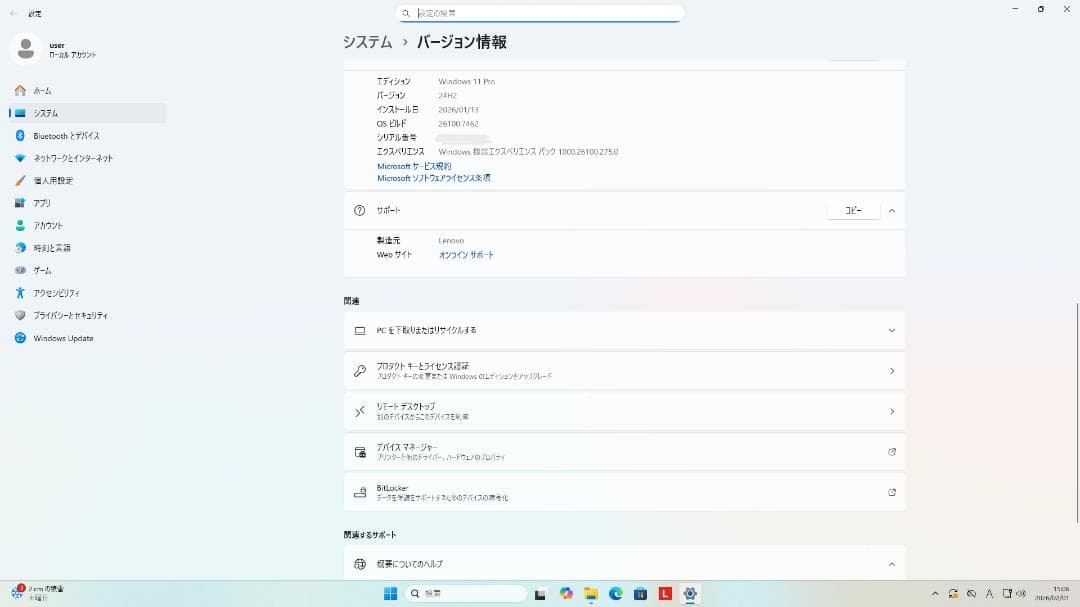Open Microsoft Edge from the taskbar

point(616,594)
